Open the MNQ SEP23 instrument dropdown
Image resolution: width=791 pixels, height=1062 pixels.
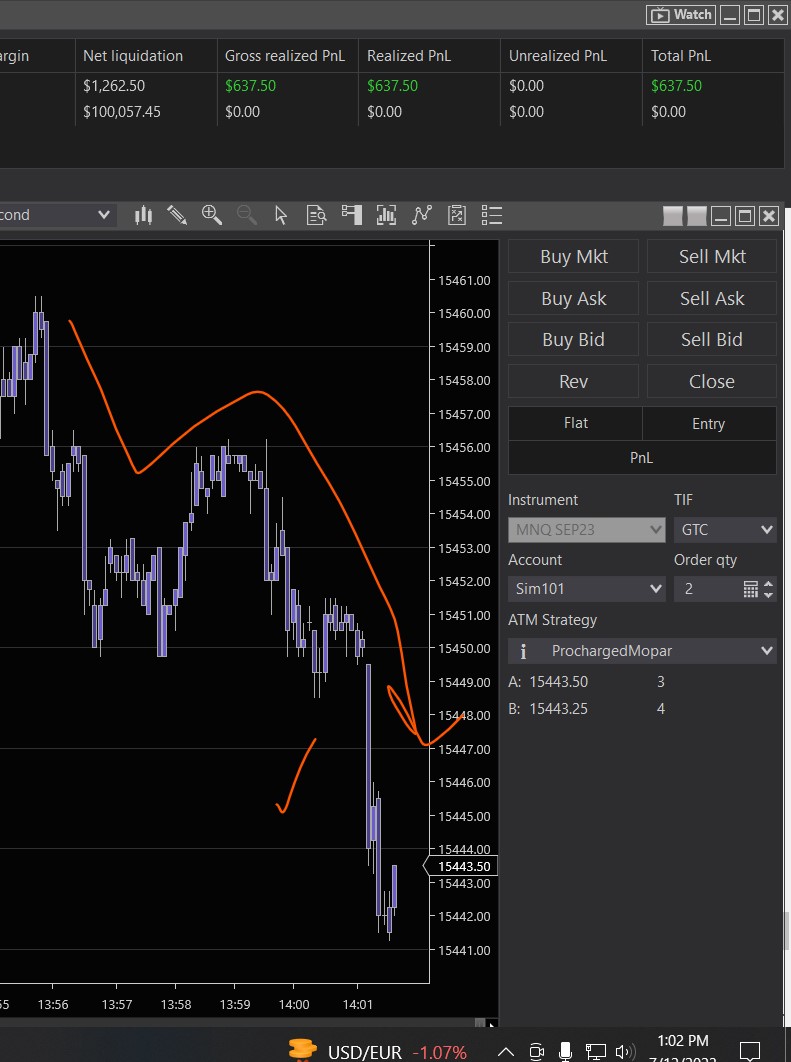[x=586, y=530]
